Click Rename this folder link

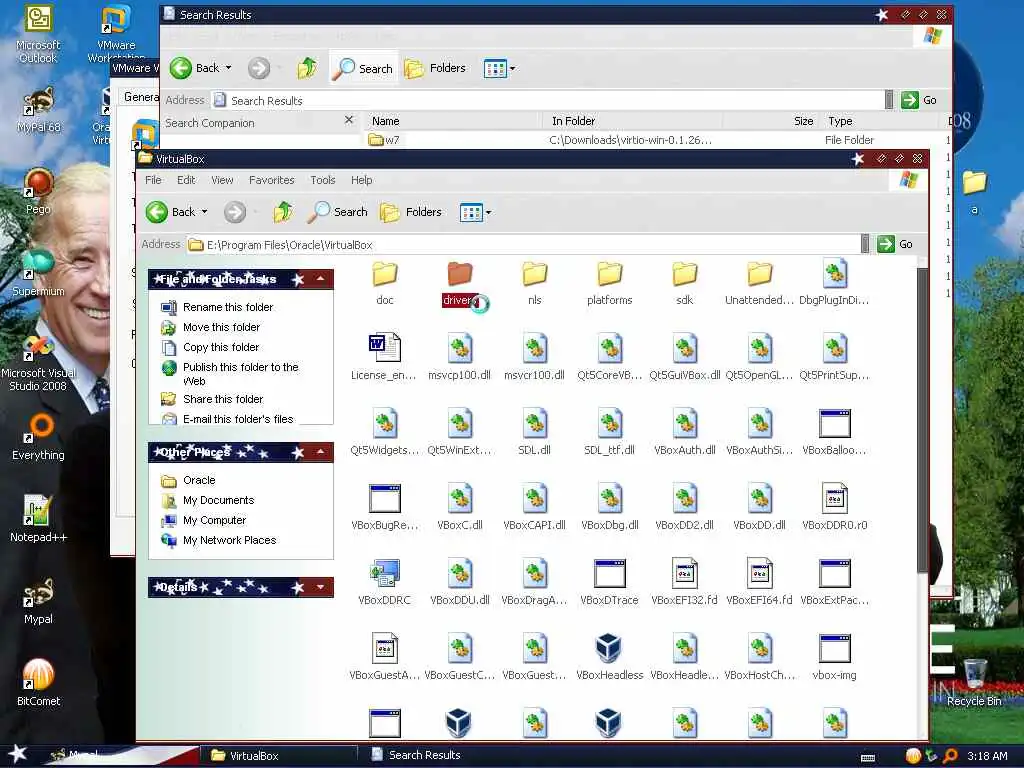(x=228, y=307)
